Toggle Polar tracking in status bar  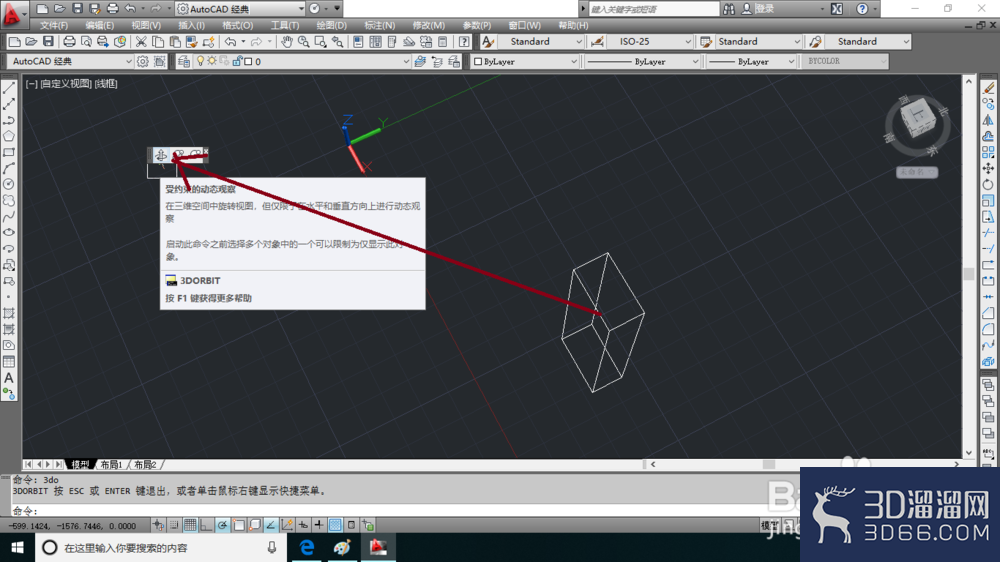point(222,526)
